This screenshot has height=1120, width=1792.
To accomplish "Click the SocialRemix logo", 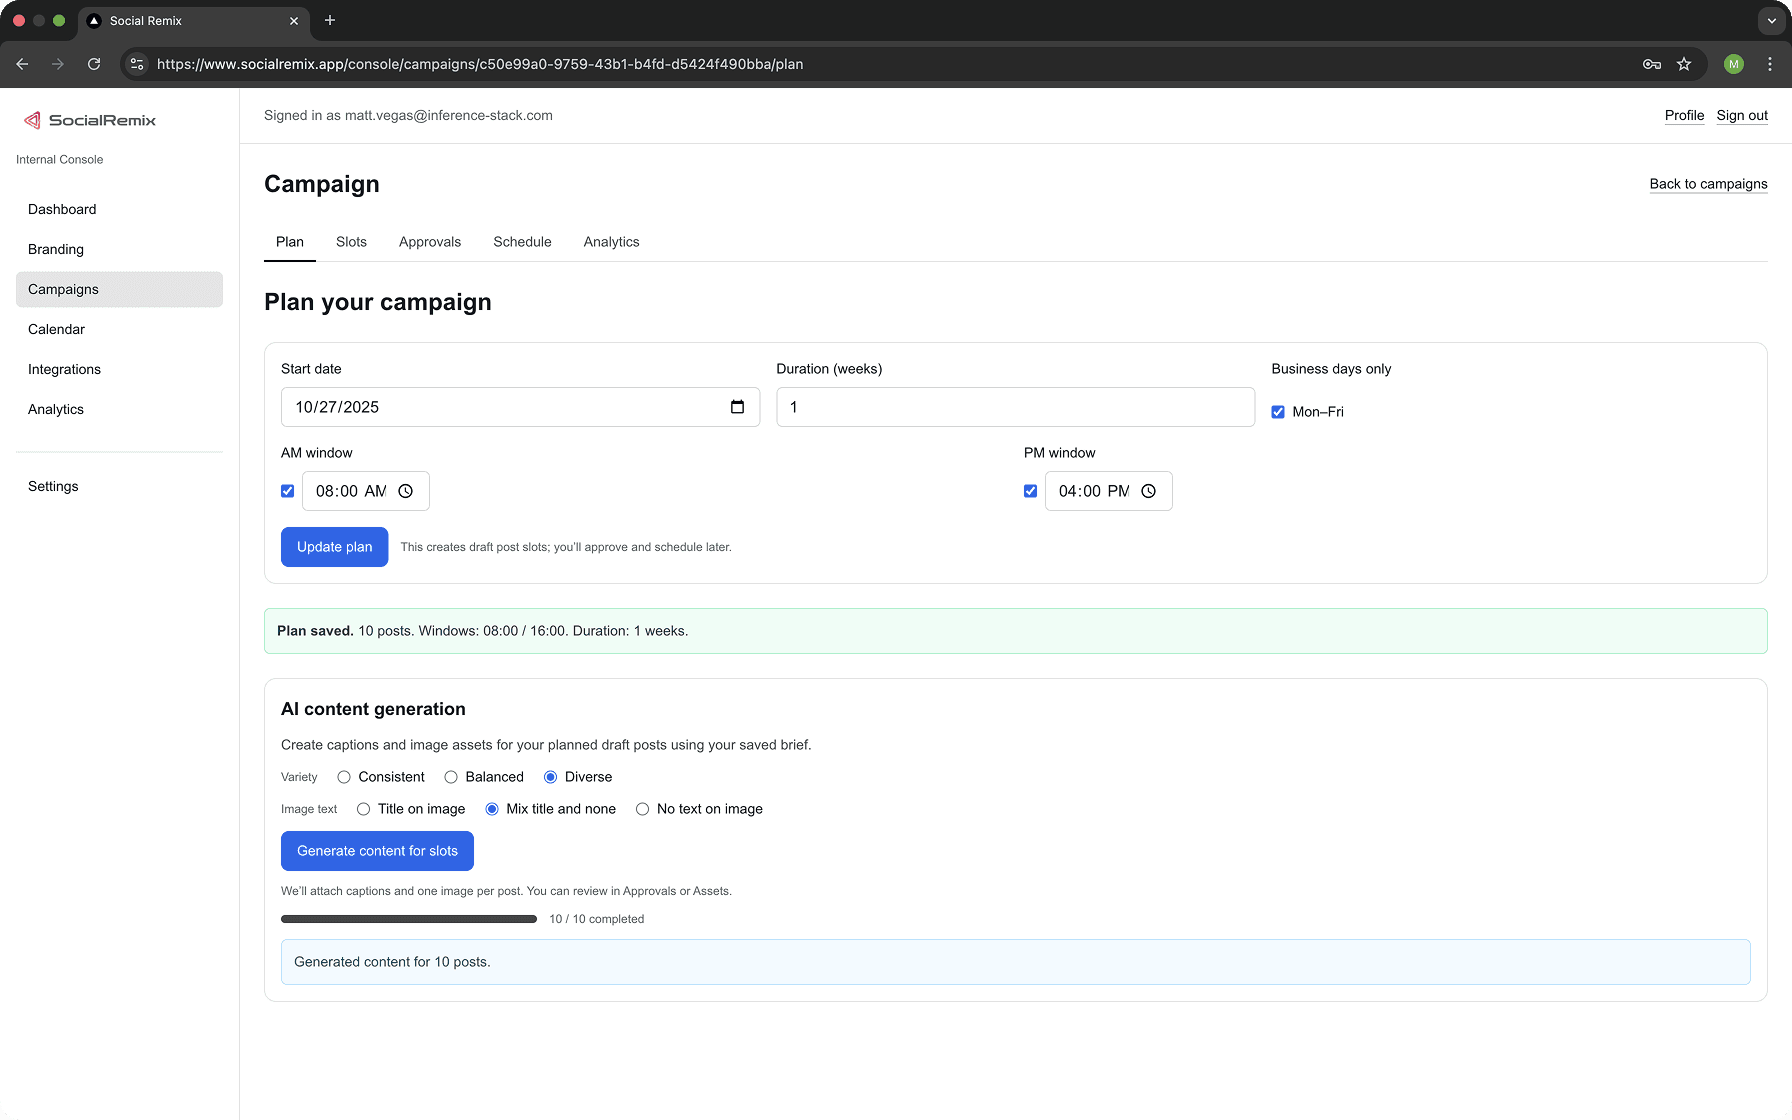I will (x=90, y=120).
